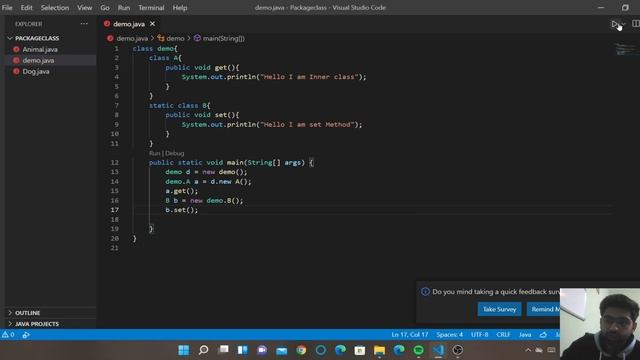The width and height of the screenshot is (640, 360).
Task: Open the Cortana circle icon in taskbar
Action: 321,350
